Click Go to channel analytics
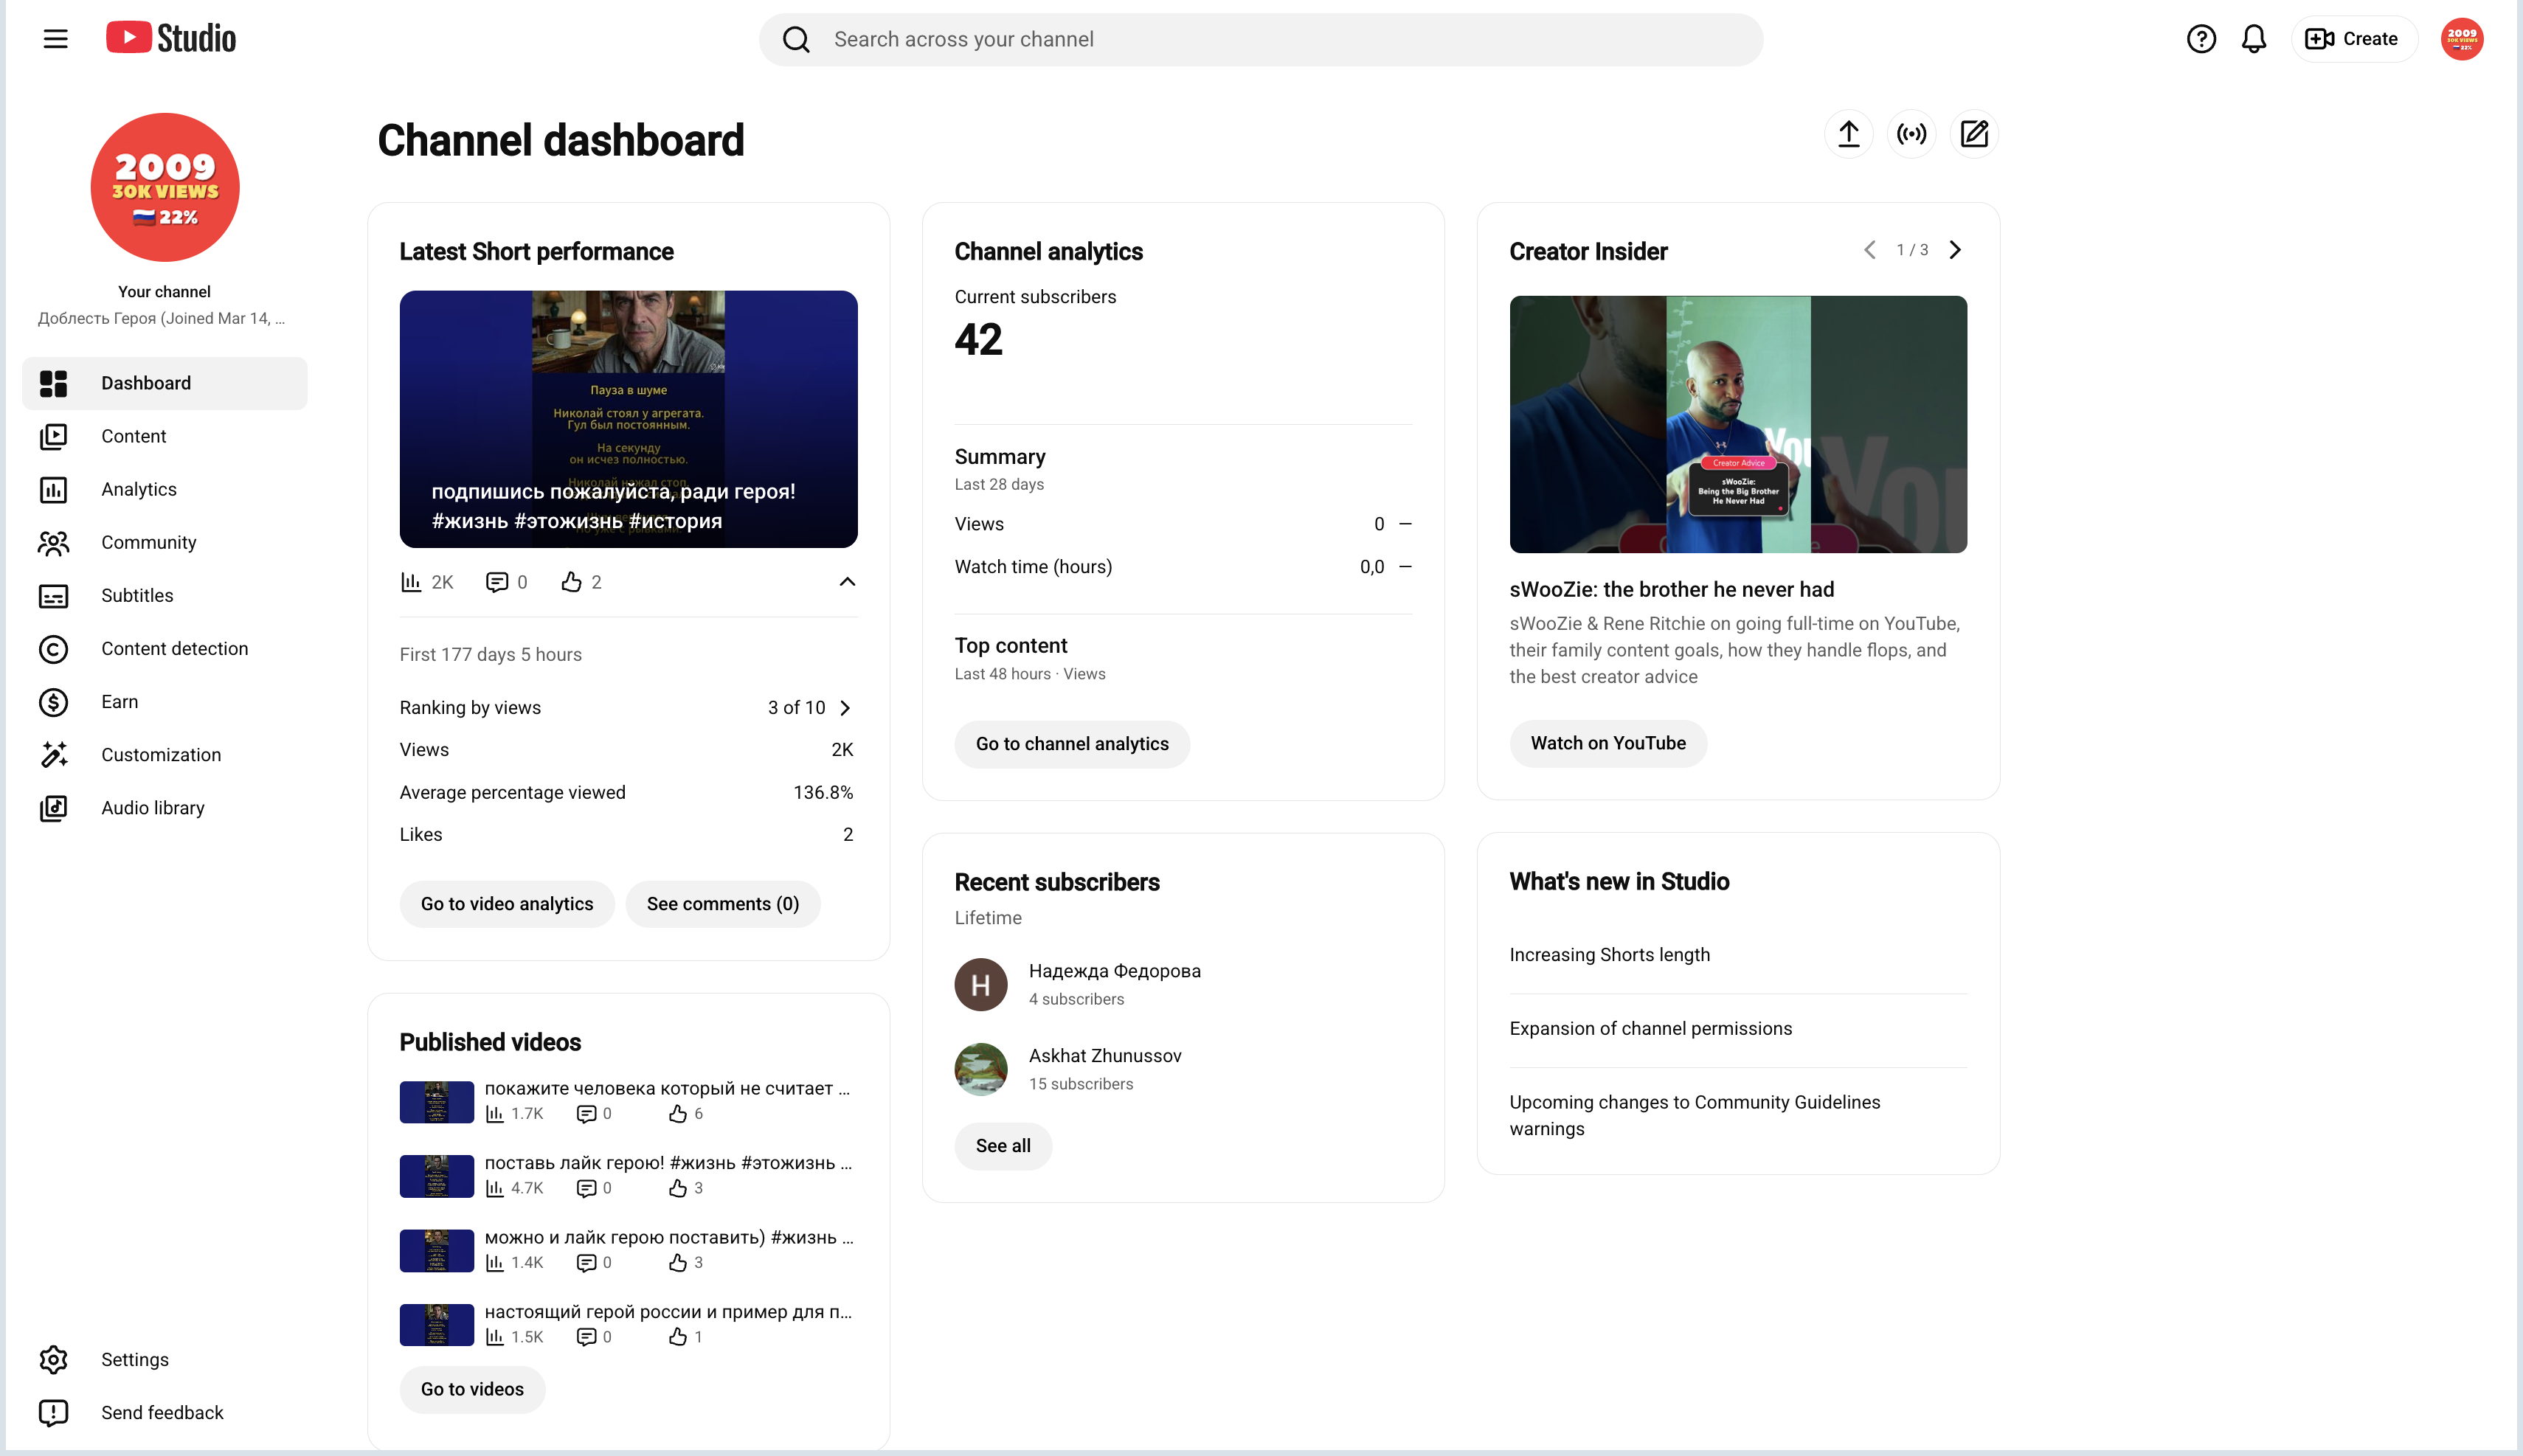The width and height of the screenshot is (2523, 1456). [x=1072, y=744]
